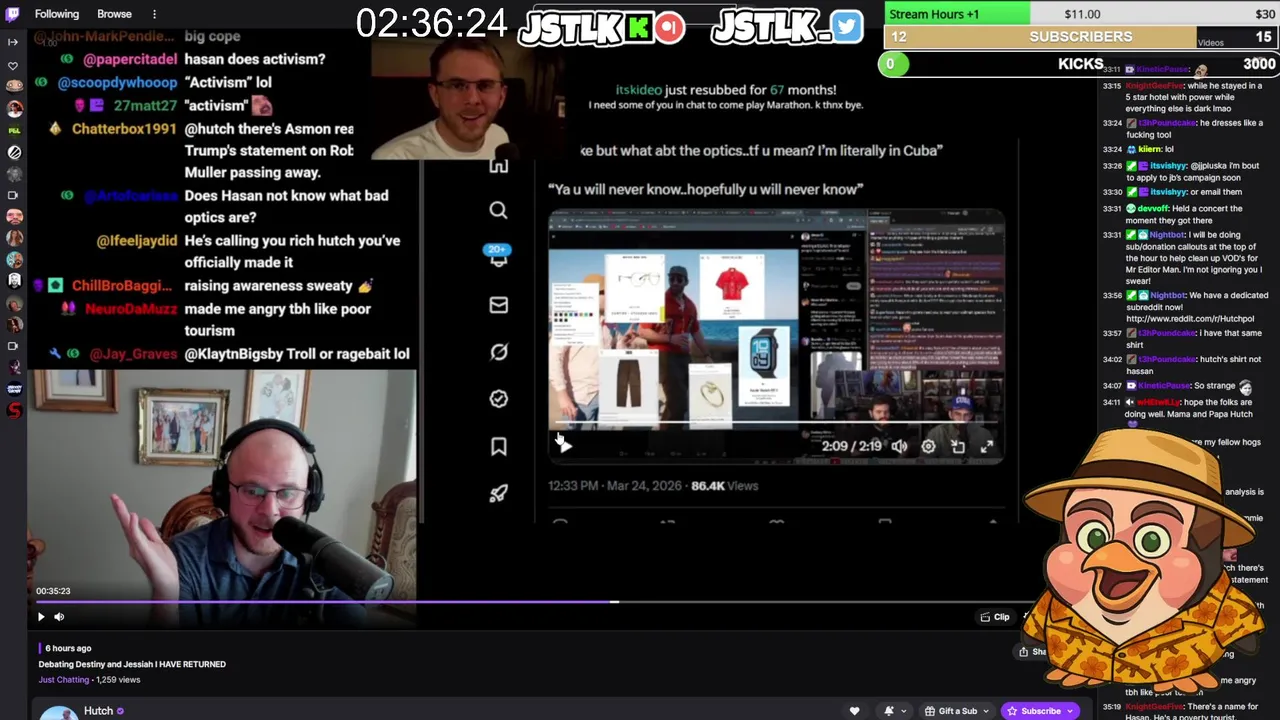The width and height of the screenshot is (1280, 720).
Task: Click the heart Followed Channels sidebar icon
Action: [14, 66]
